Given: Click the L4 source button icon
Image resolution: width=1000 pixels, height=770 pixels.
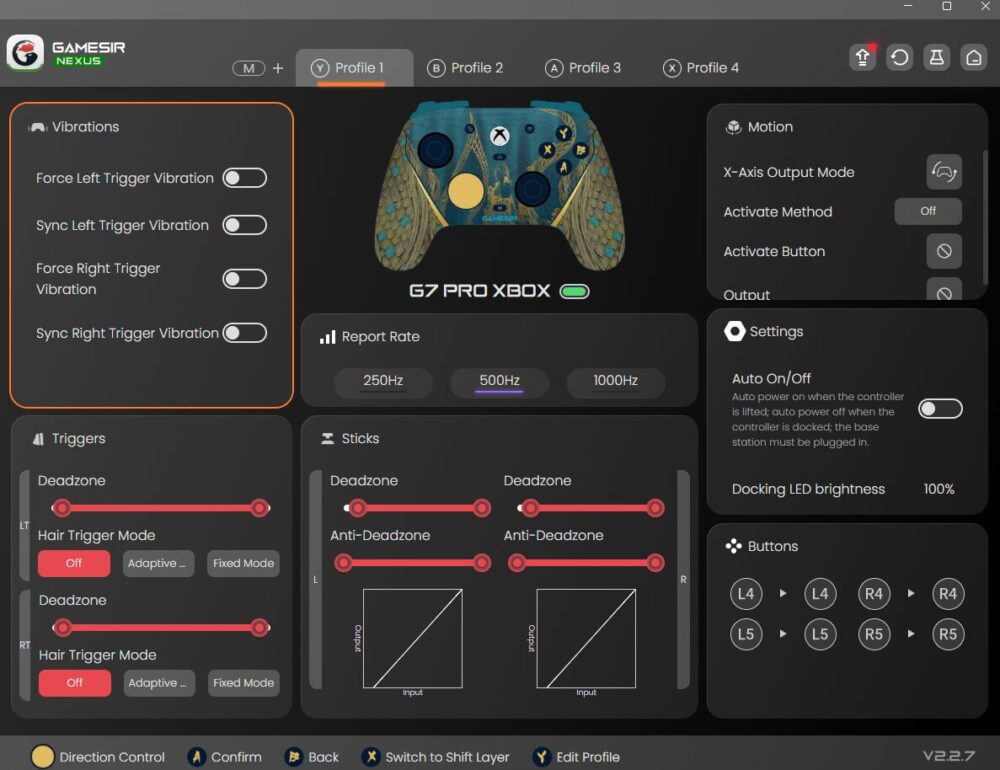Looking at the screenshot, I should 745,594.
